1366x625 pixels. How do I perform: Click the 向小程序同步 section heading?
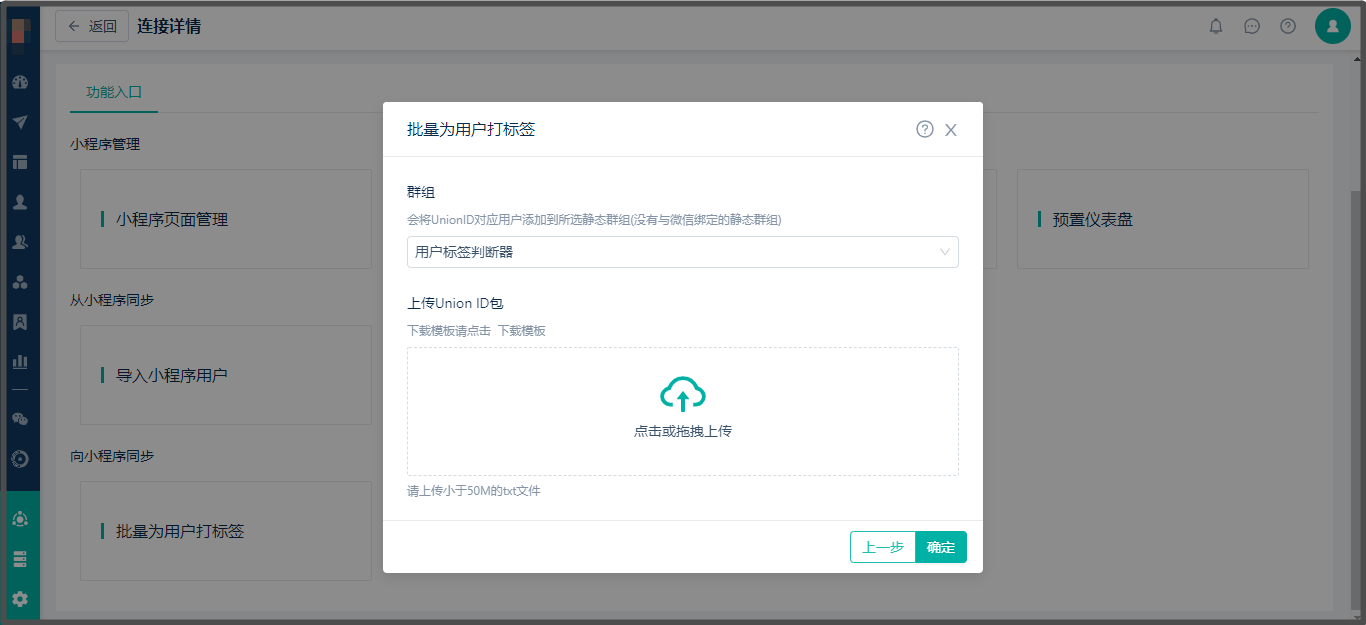(112, 456)
